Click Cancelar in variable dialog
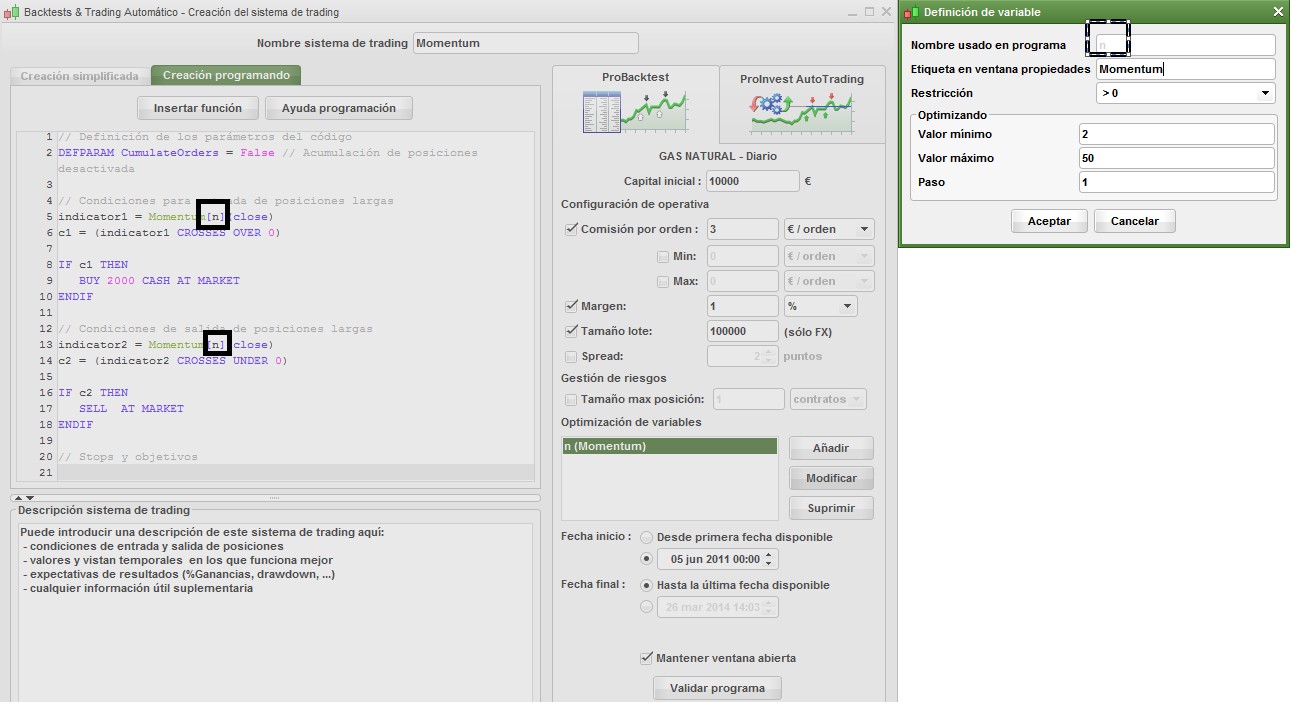 tap(1135, 221)
